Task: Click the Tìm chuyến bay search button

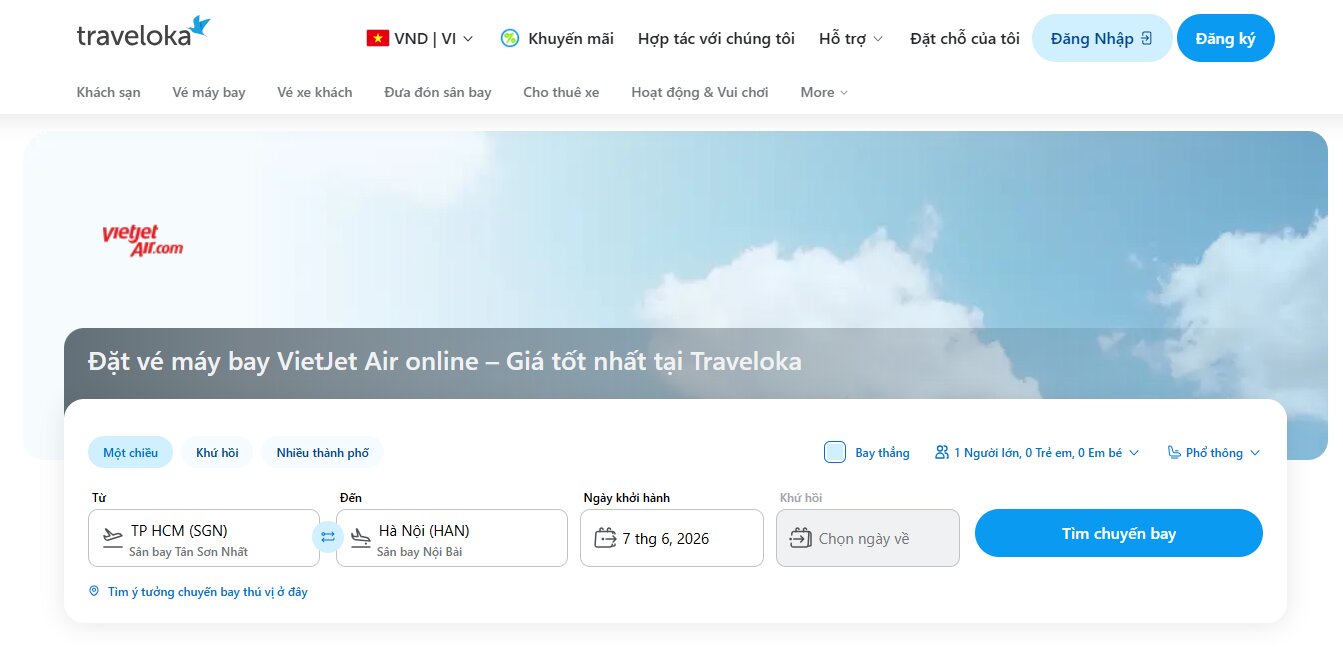Action: [1119, 533]
